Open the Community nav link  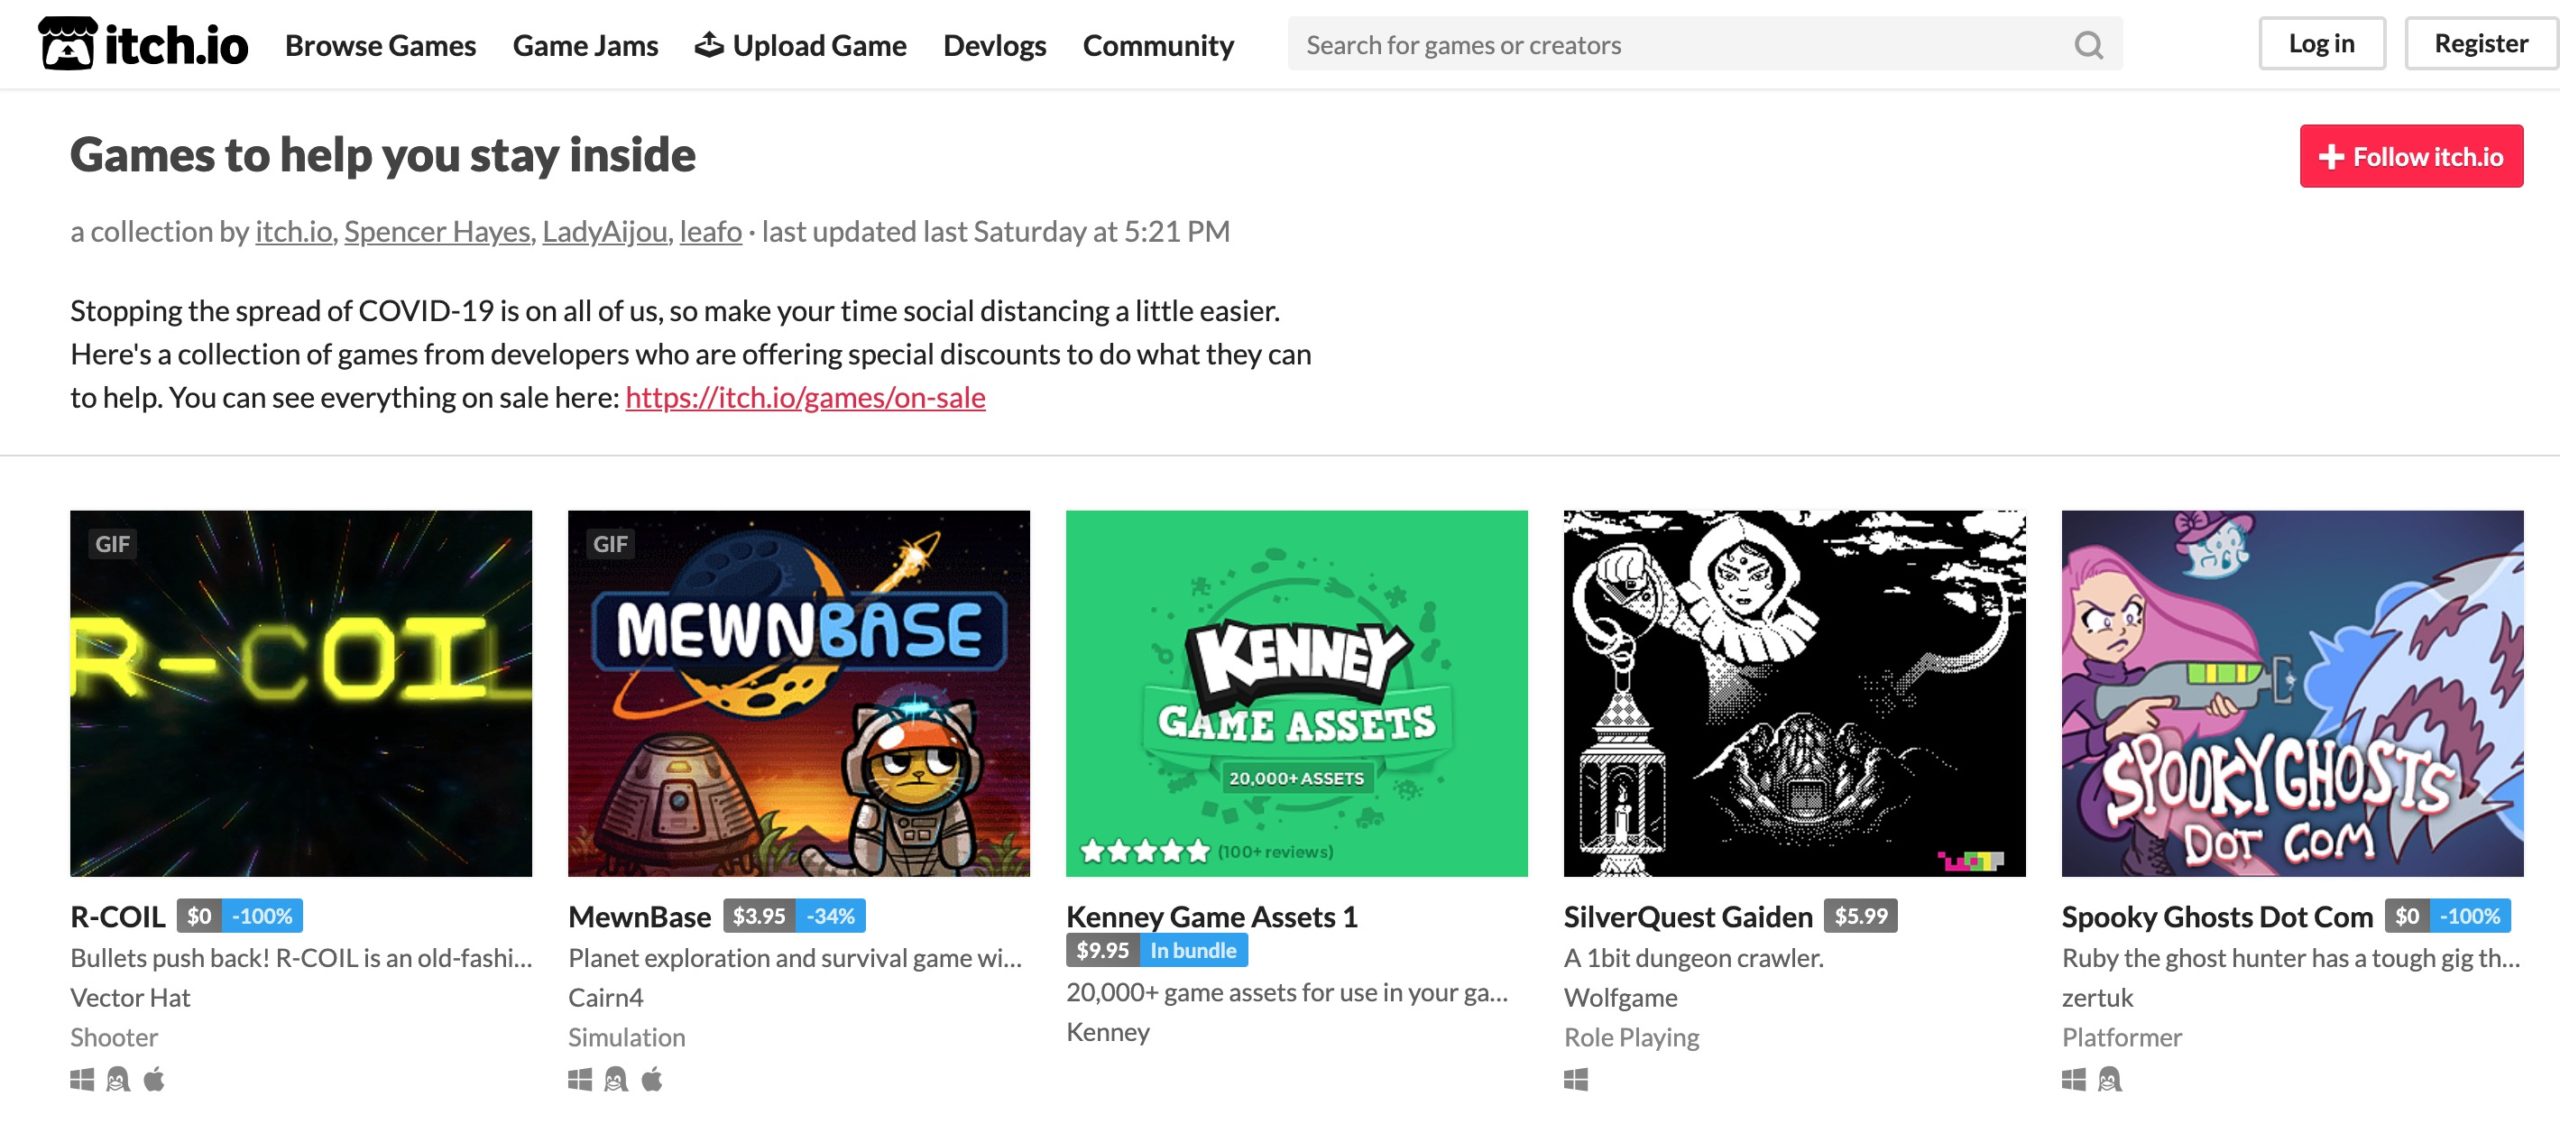click(1158, 45)
